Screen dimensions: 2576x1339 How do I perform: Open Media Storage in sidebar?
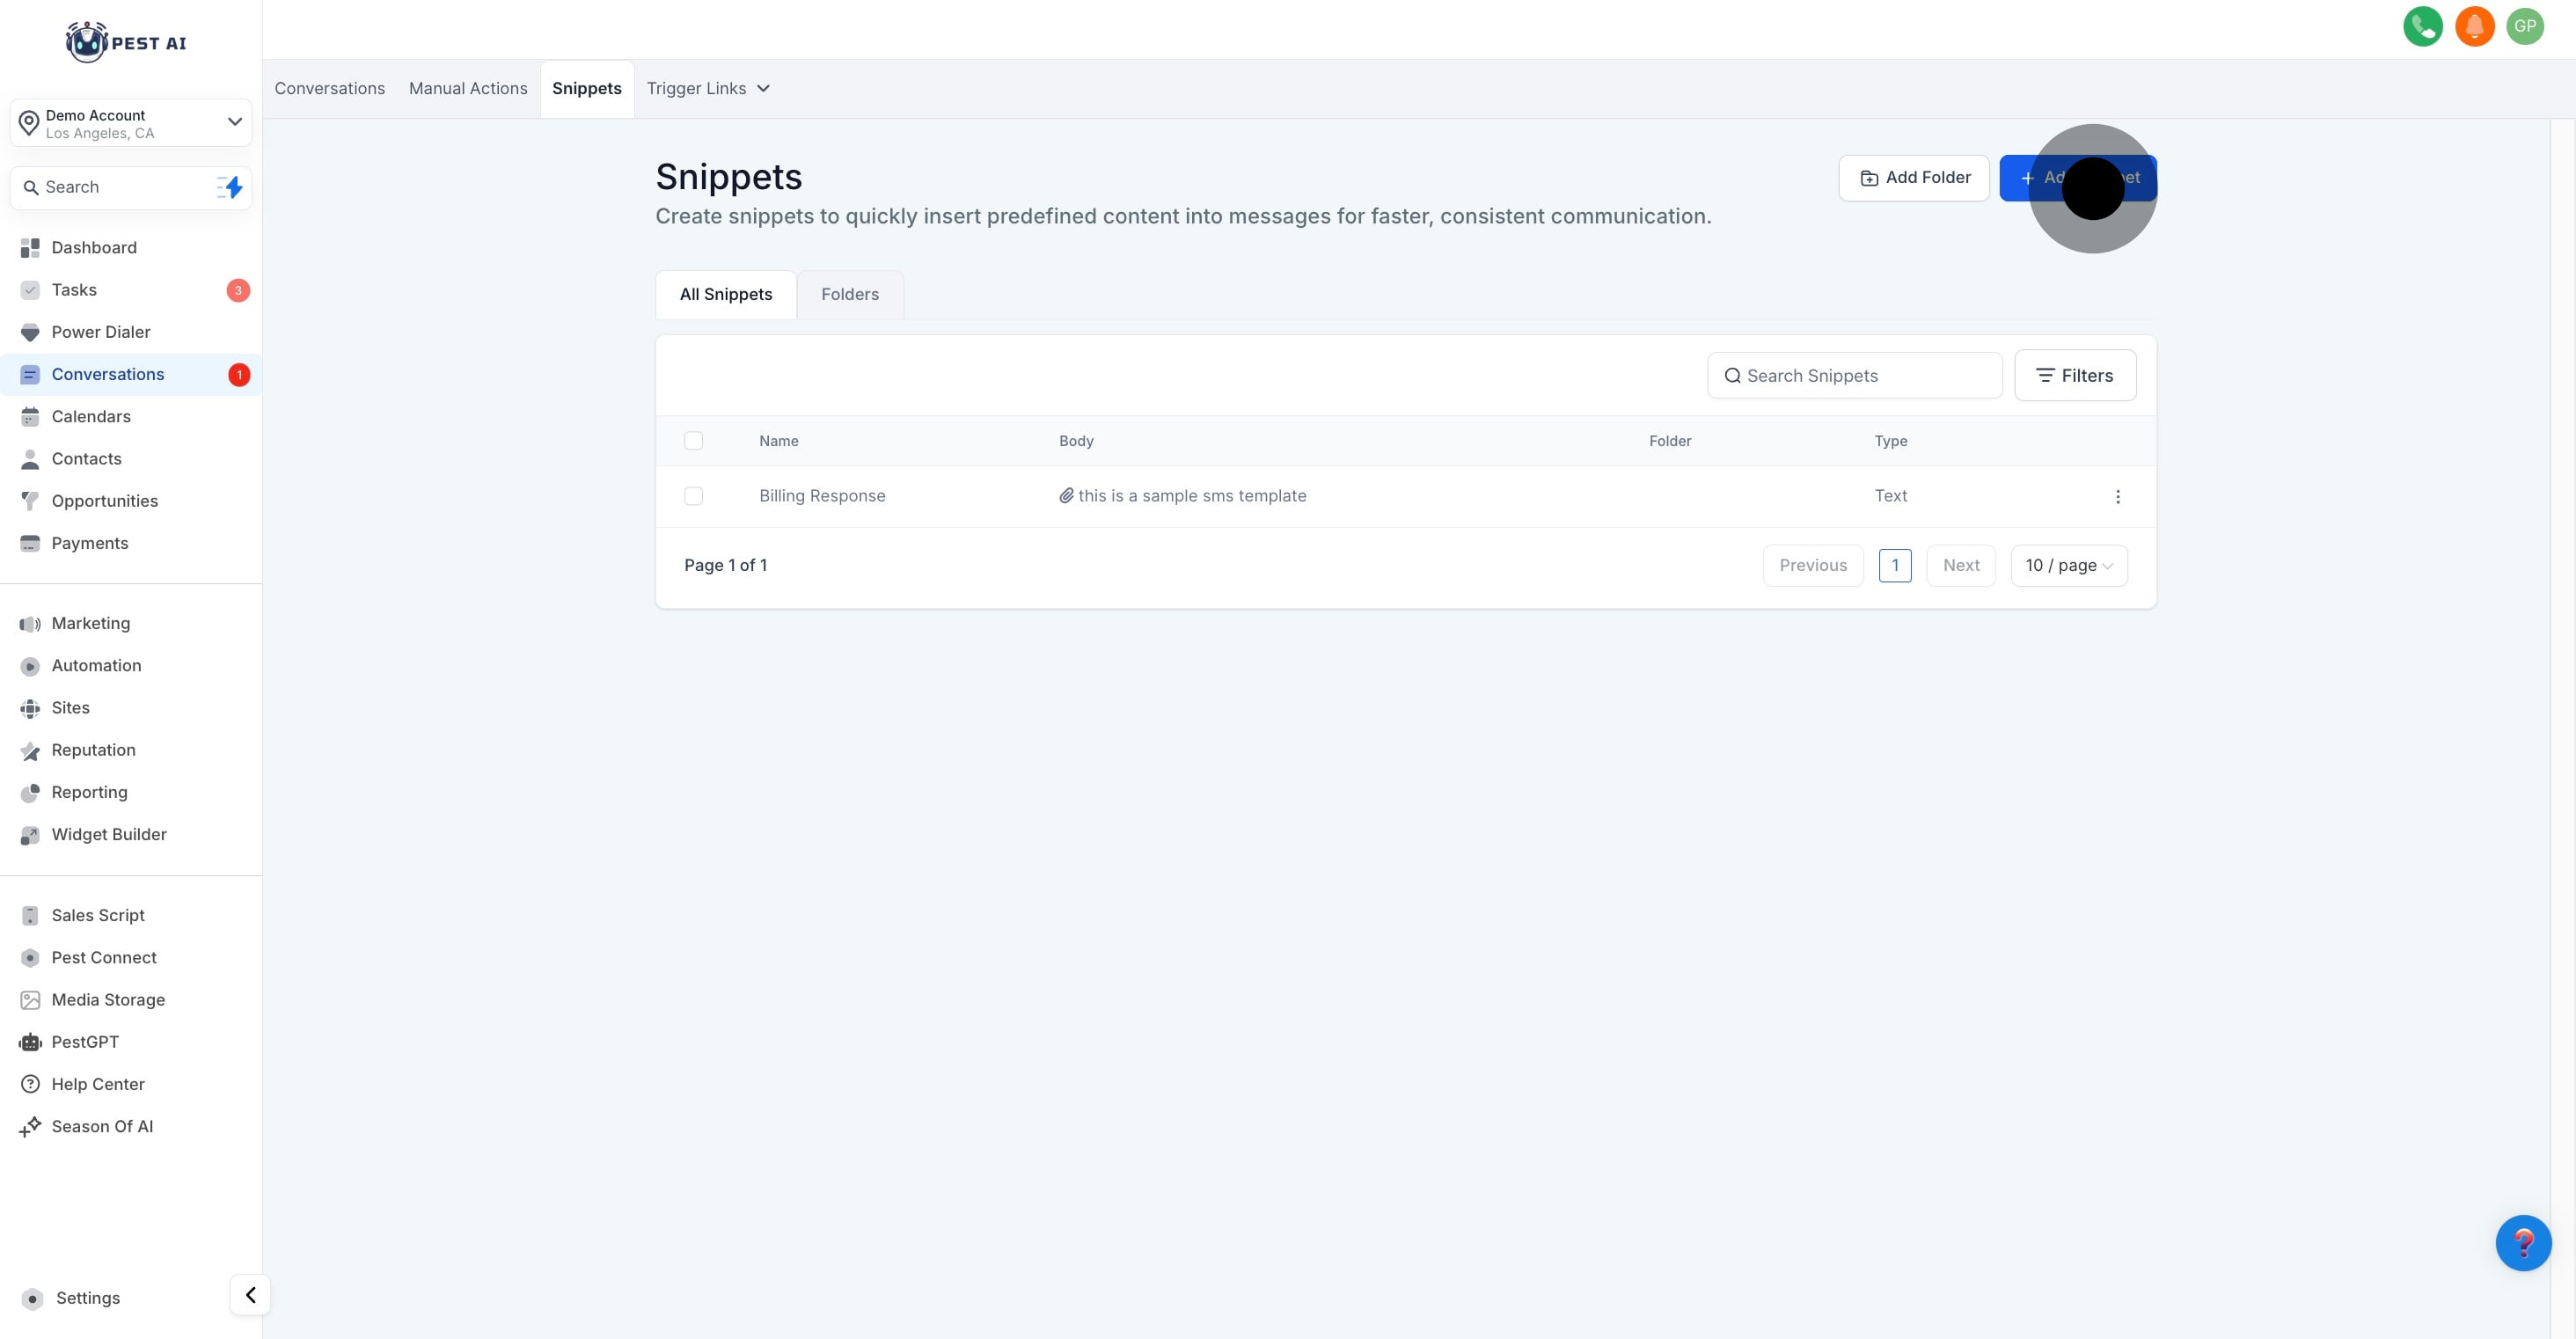(x=108, y=1000)
